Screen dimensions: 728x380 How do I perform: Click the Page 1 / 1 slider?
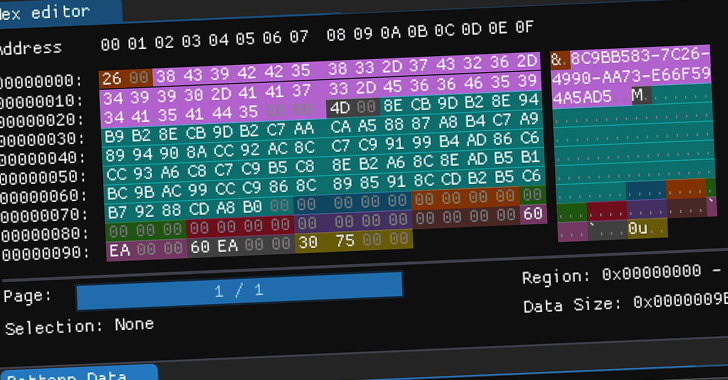pos(239,291)
